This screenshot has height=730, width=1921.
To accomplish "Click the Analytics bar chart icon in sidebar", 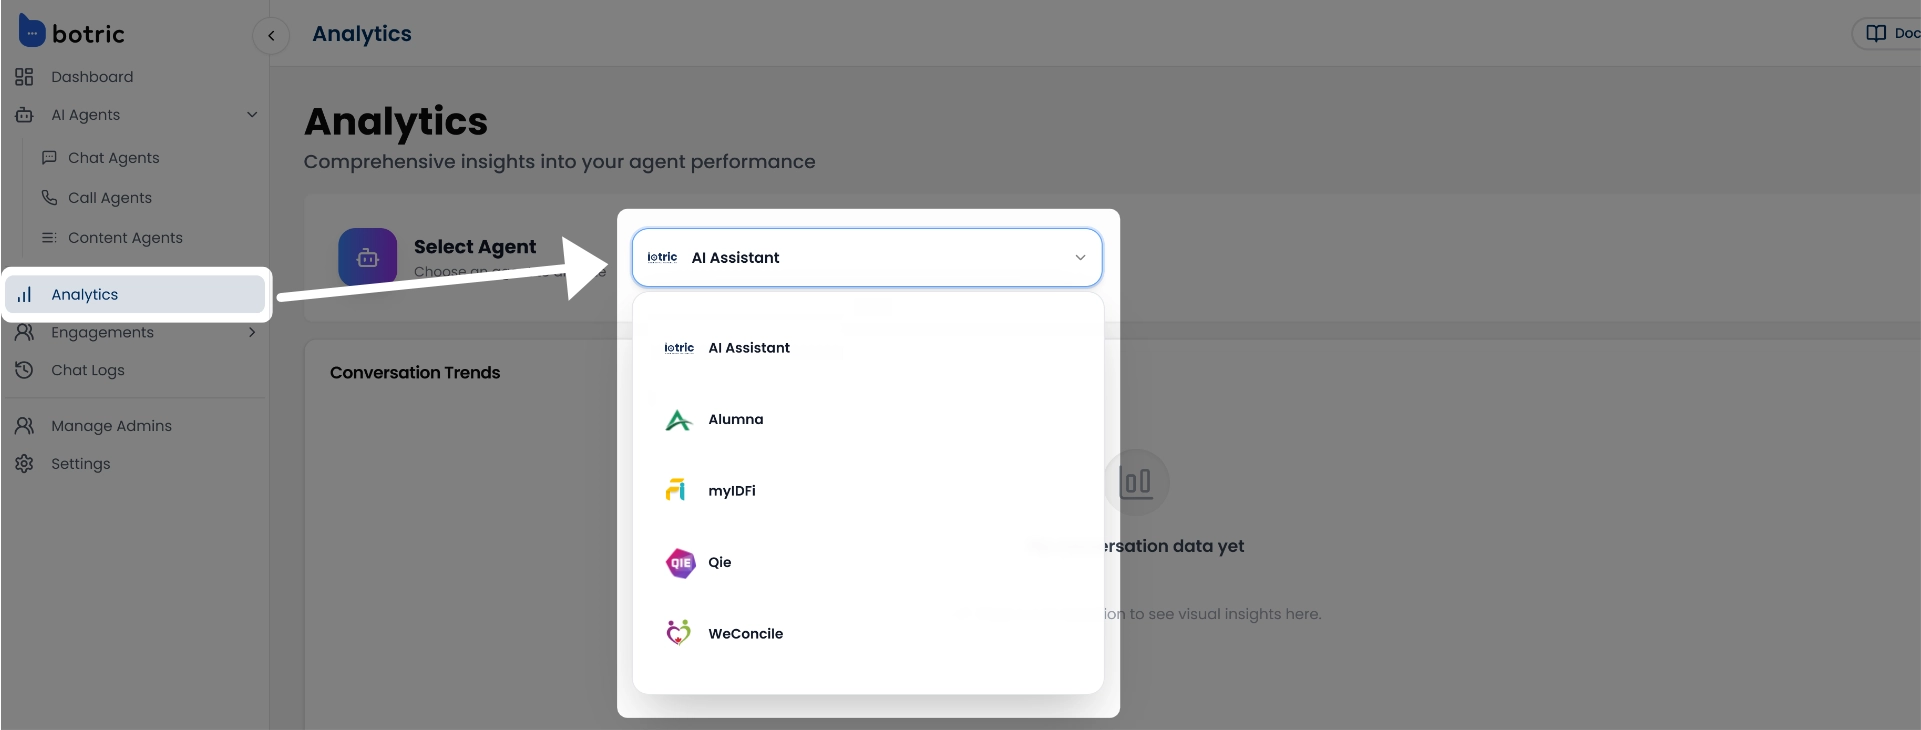I will pos(26,294).
